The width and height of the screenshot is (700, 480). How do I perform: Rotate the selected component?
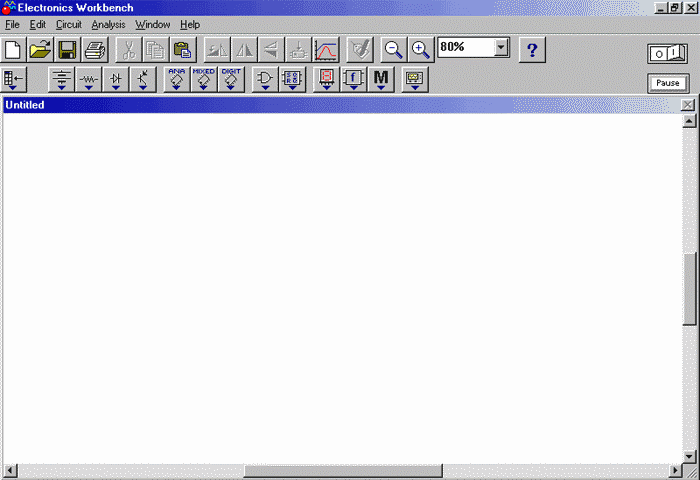217,50
